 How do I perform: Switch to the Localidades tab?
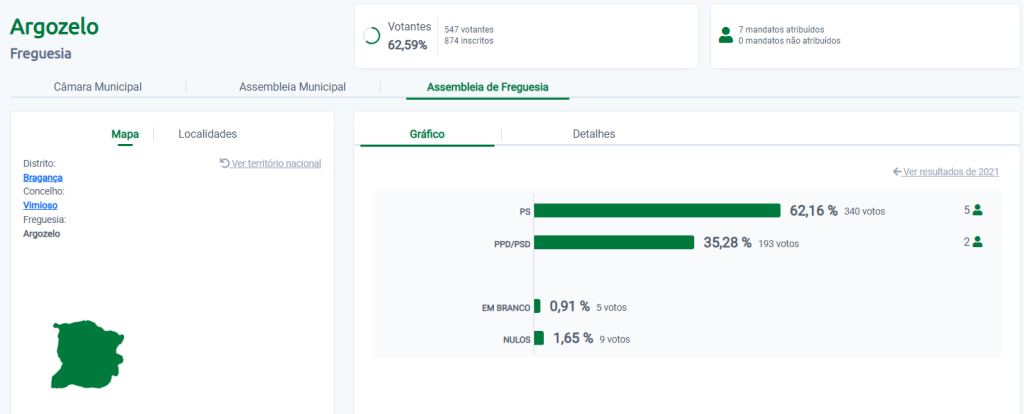(x=207, y=134)
